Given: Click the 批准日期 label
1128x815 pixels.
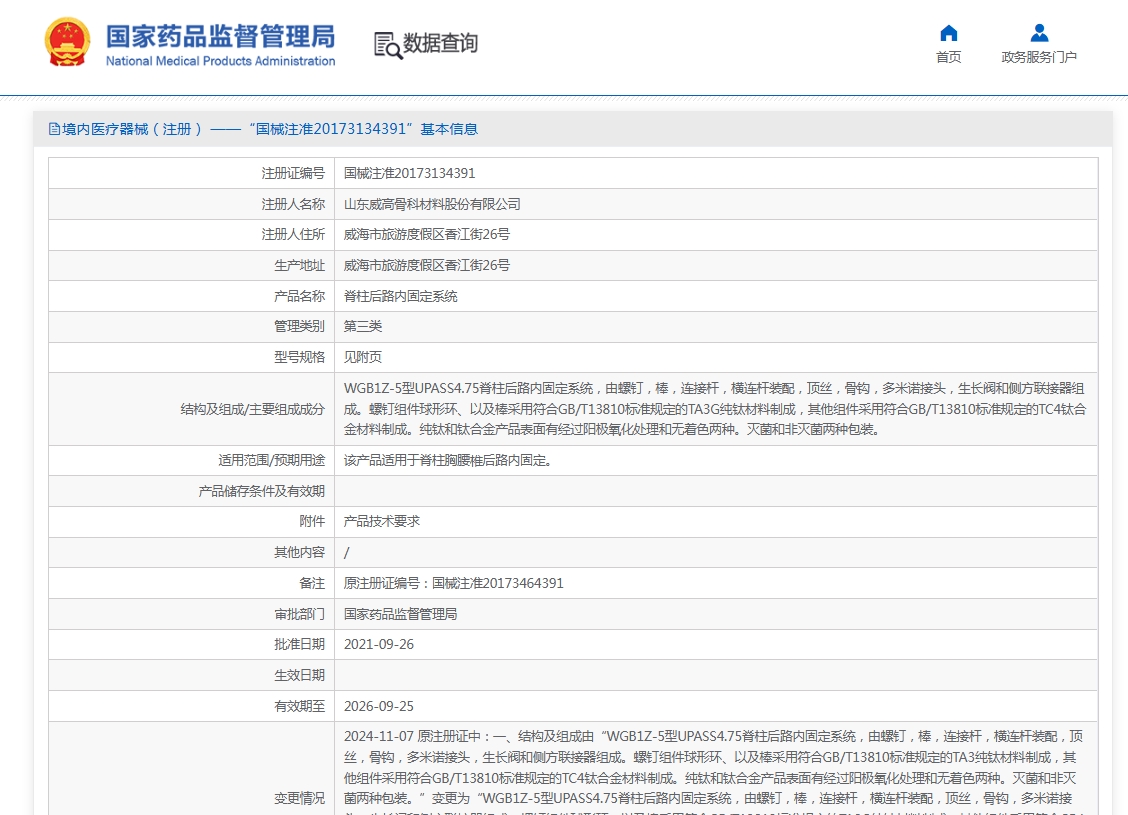Looking at the screenshot, I should click(x=299, y=645).
